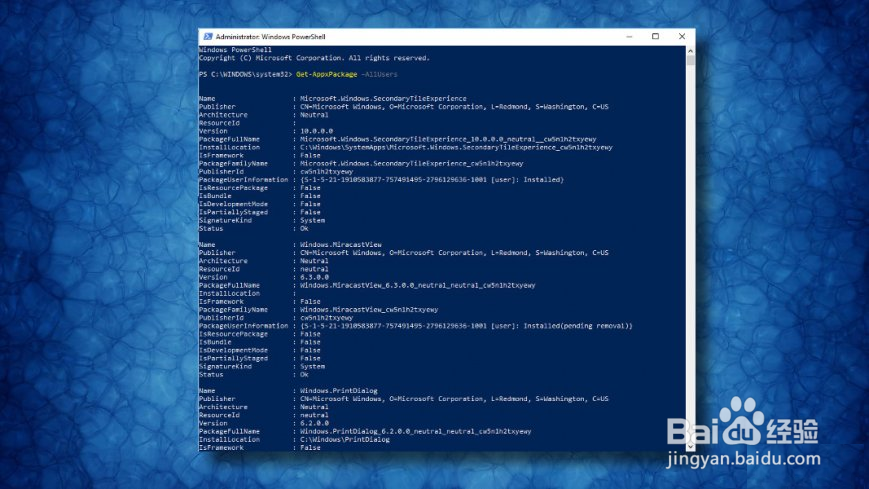
Task: Click the Installed(pending removal) user information line
Action: coord(466,326)
